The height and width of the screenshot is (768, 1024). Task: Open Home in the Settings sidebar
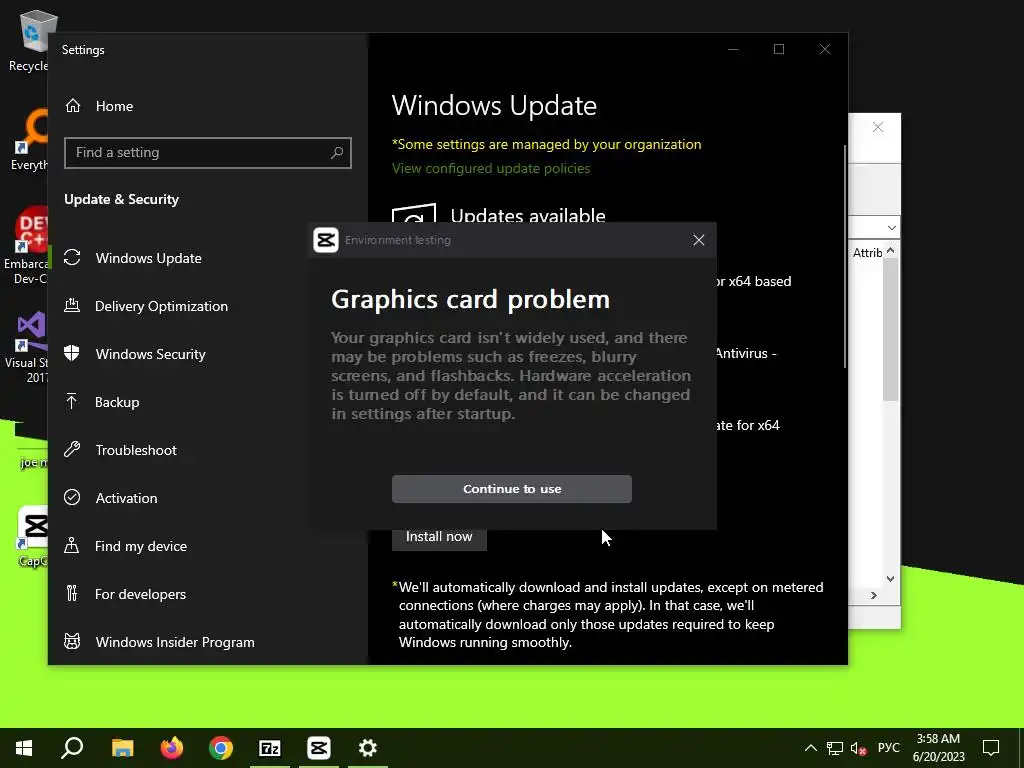[114, 106]
